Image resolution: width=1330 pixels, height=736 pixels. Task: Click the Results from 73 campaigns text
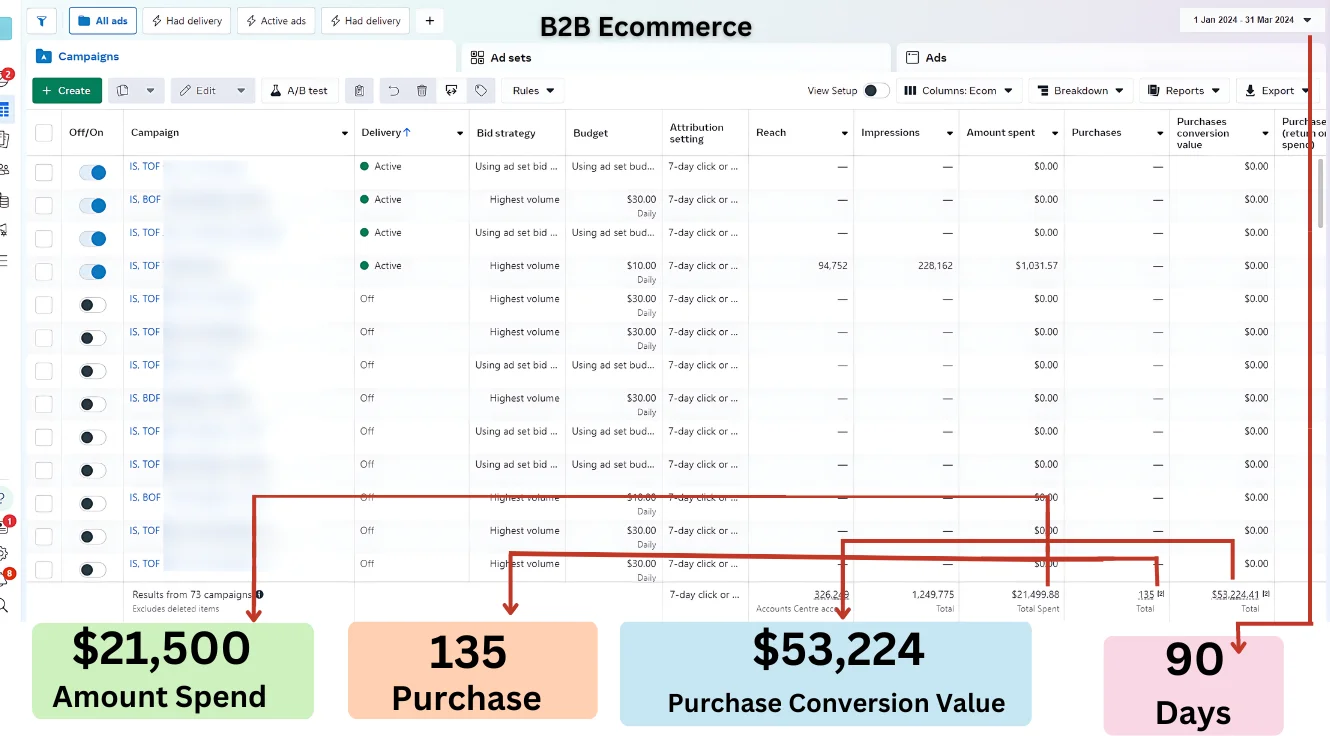[192, 594]
